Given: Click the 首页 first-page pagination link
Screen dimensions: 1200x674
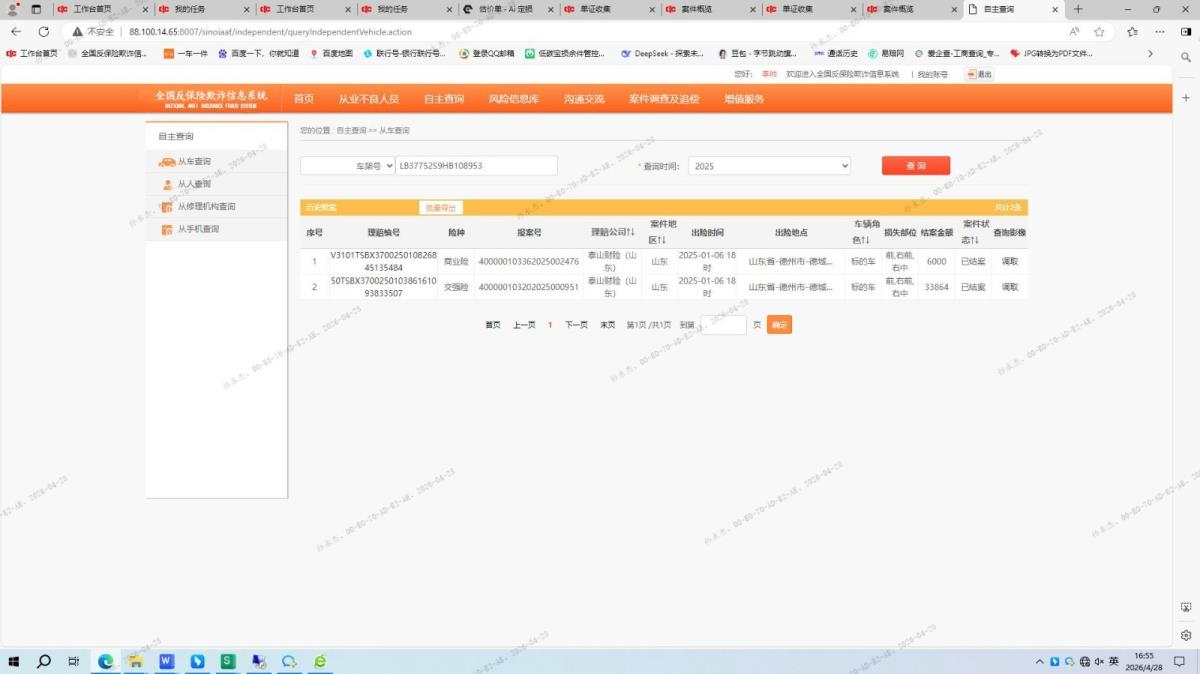Looking at the screenshot, I should [x=493, y=325].
